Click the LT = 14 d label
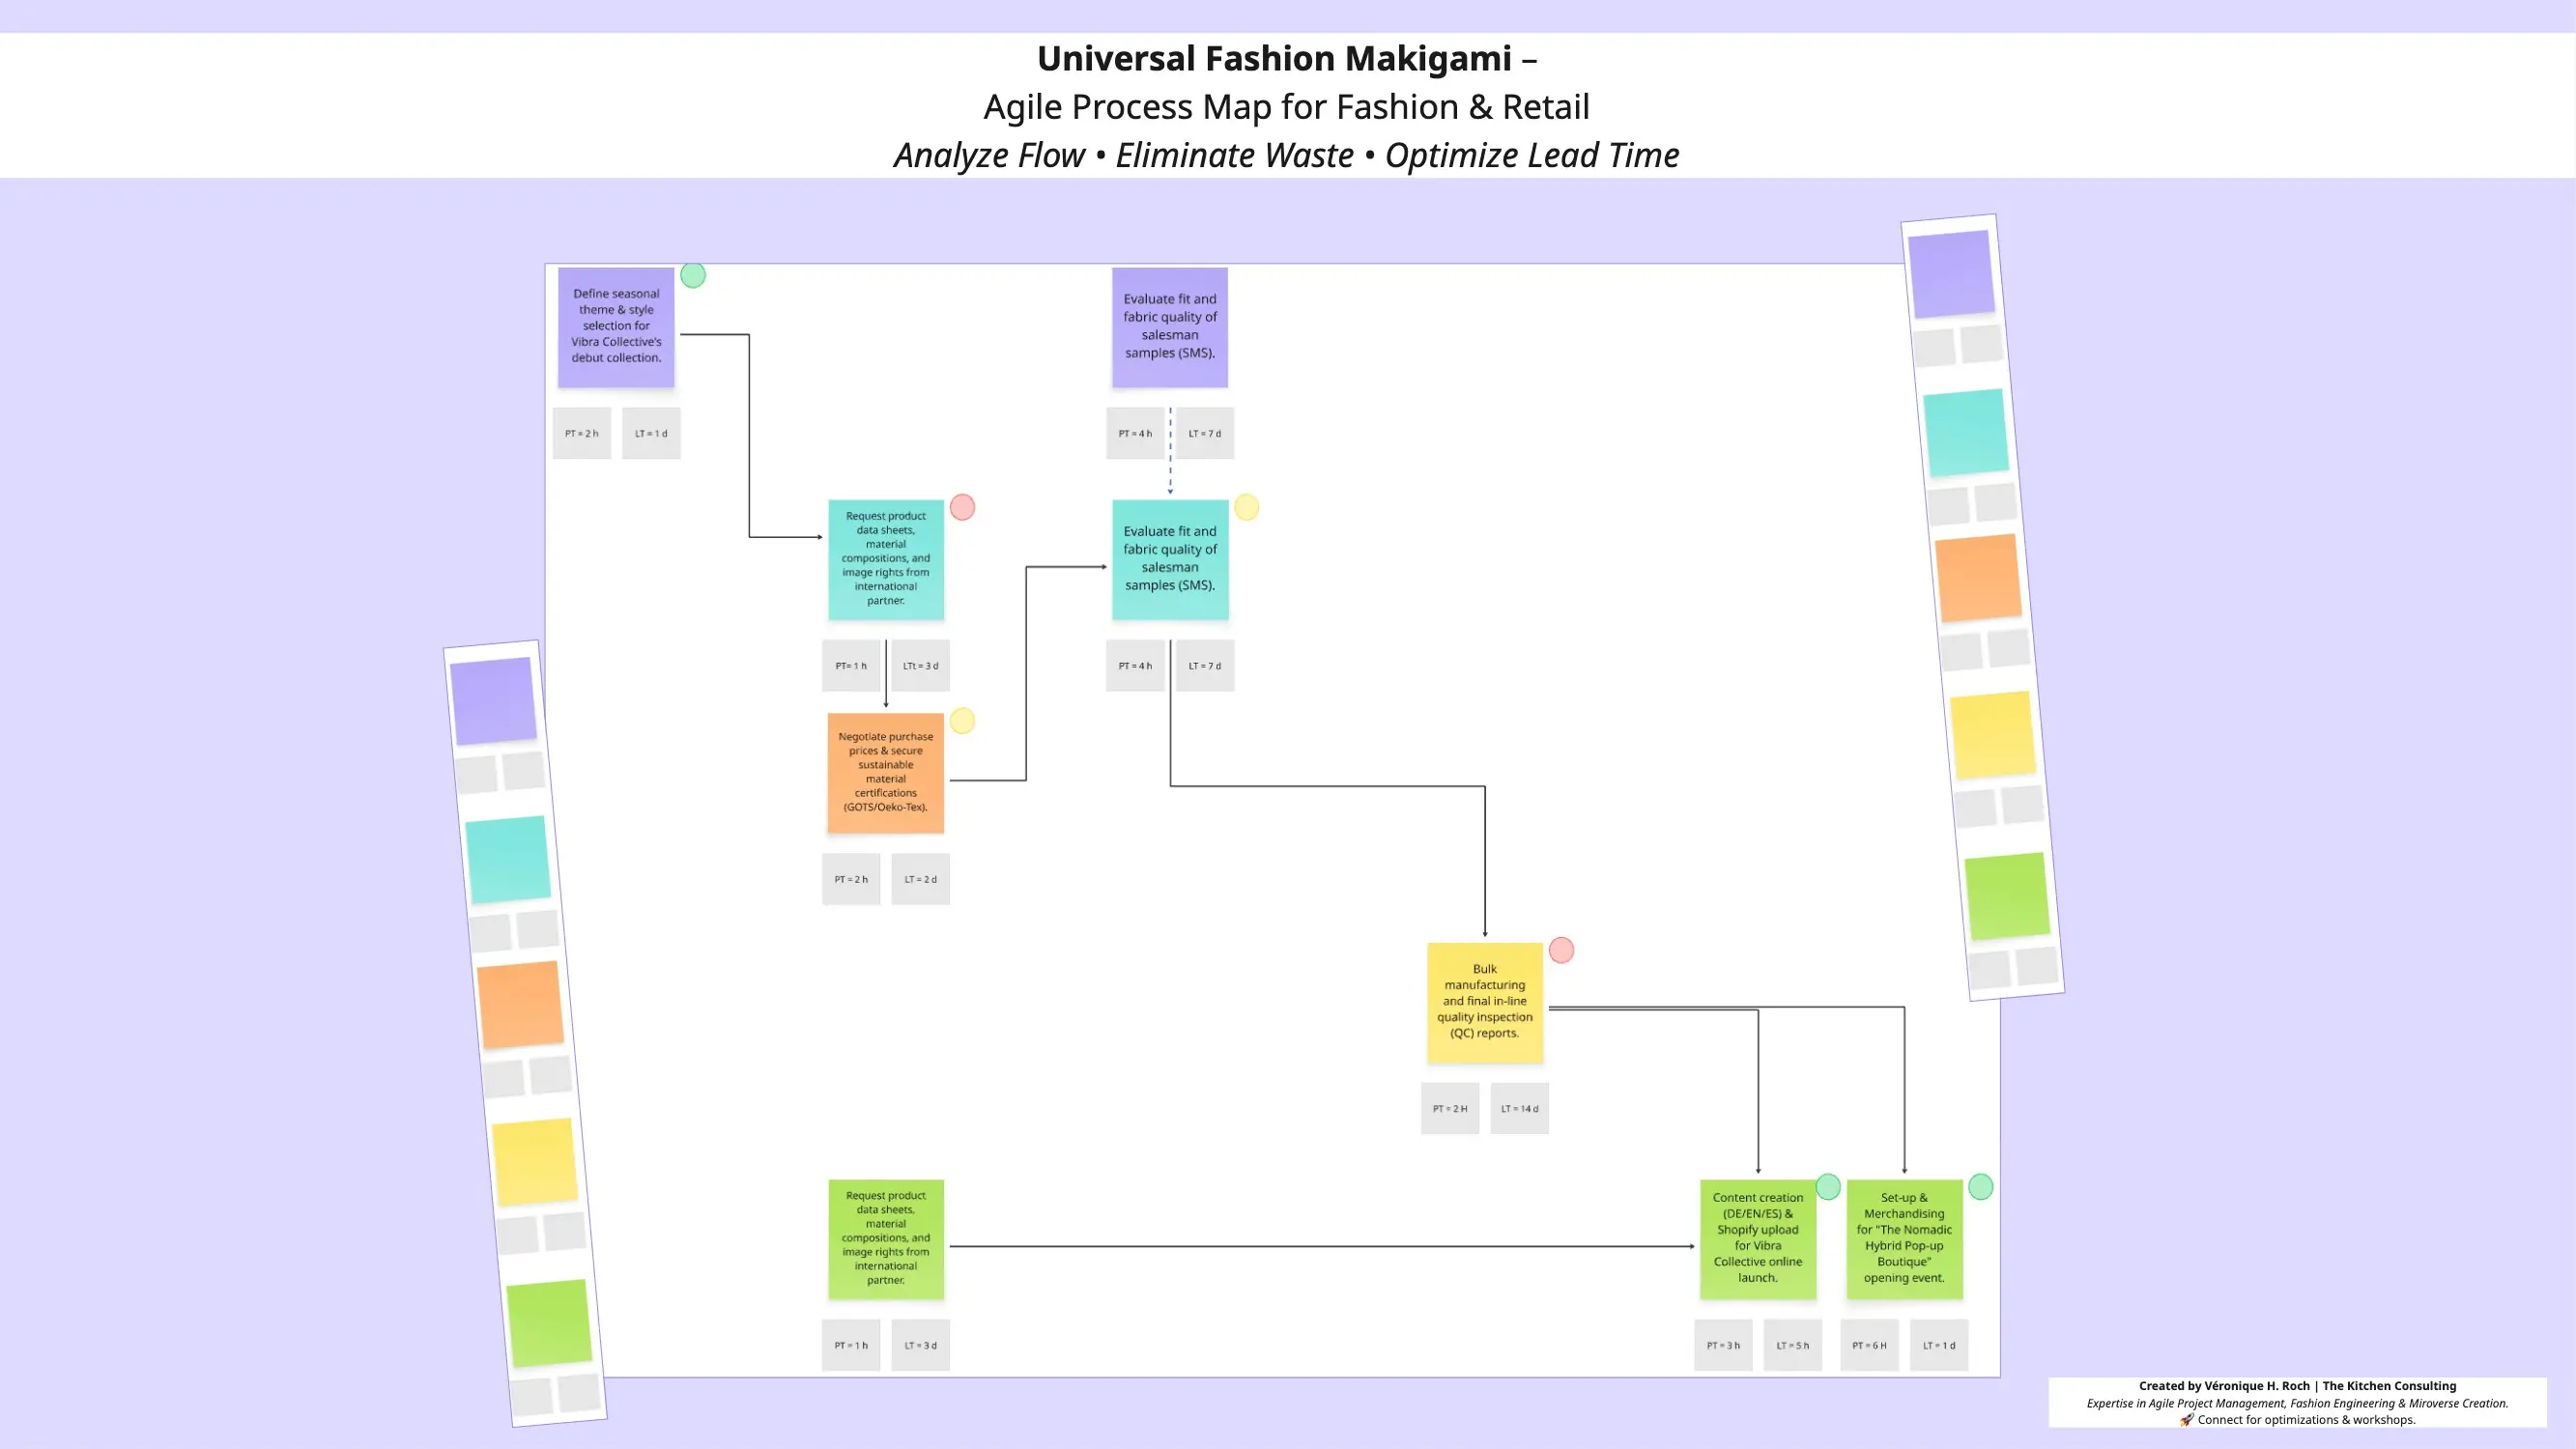 point(1519,1108)
